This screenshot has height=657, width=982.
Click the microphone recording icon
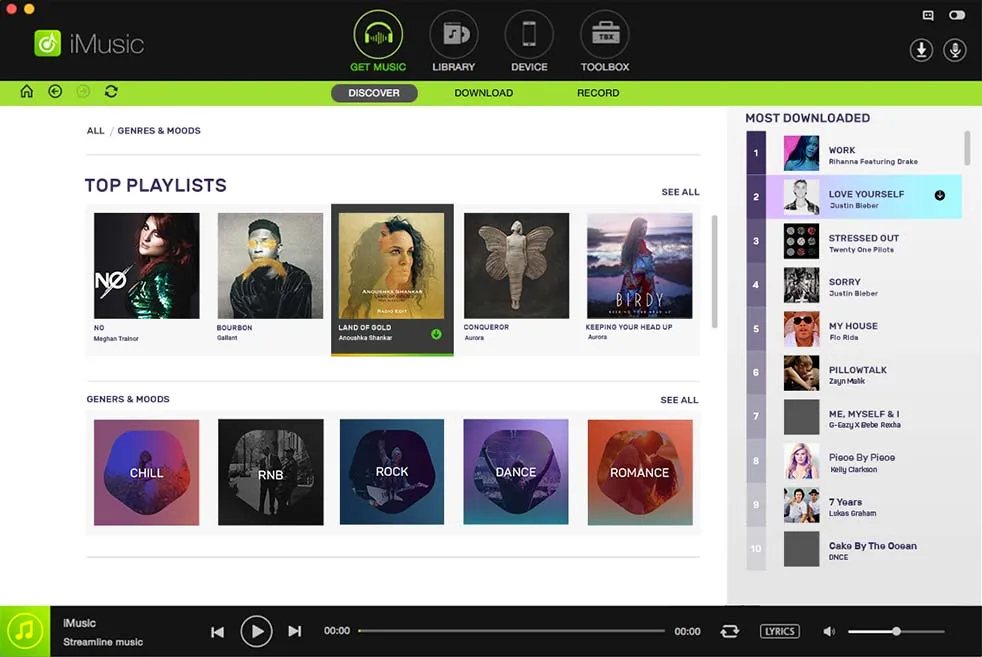click(955, 49)
